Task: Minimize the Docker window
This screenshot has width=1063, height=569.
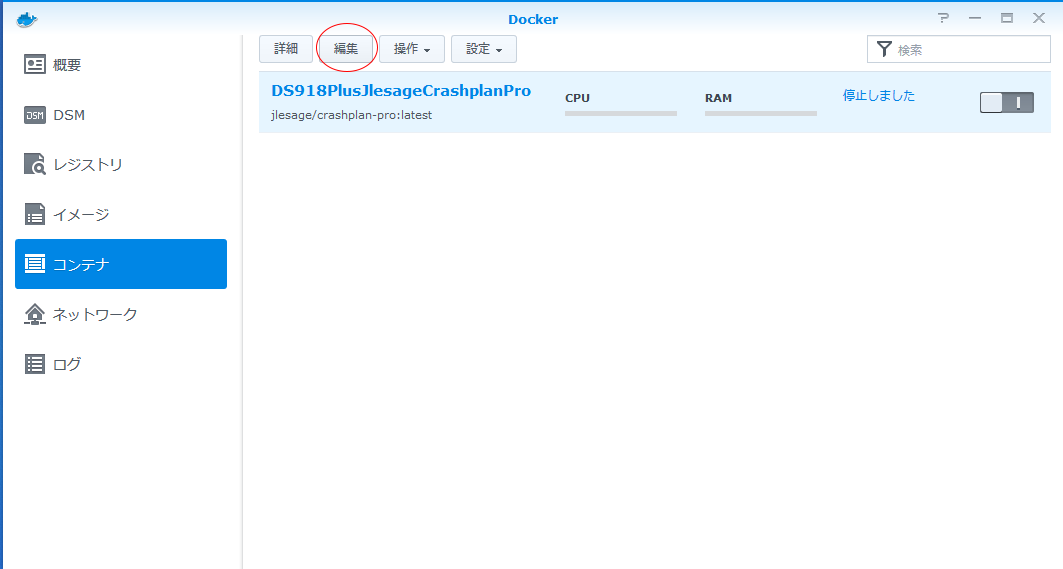Action: 975,18
